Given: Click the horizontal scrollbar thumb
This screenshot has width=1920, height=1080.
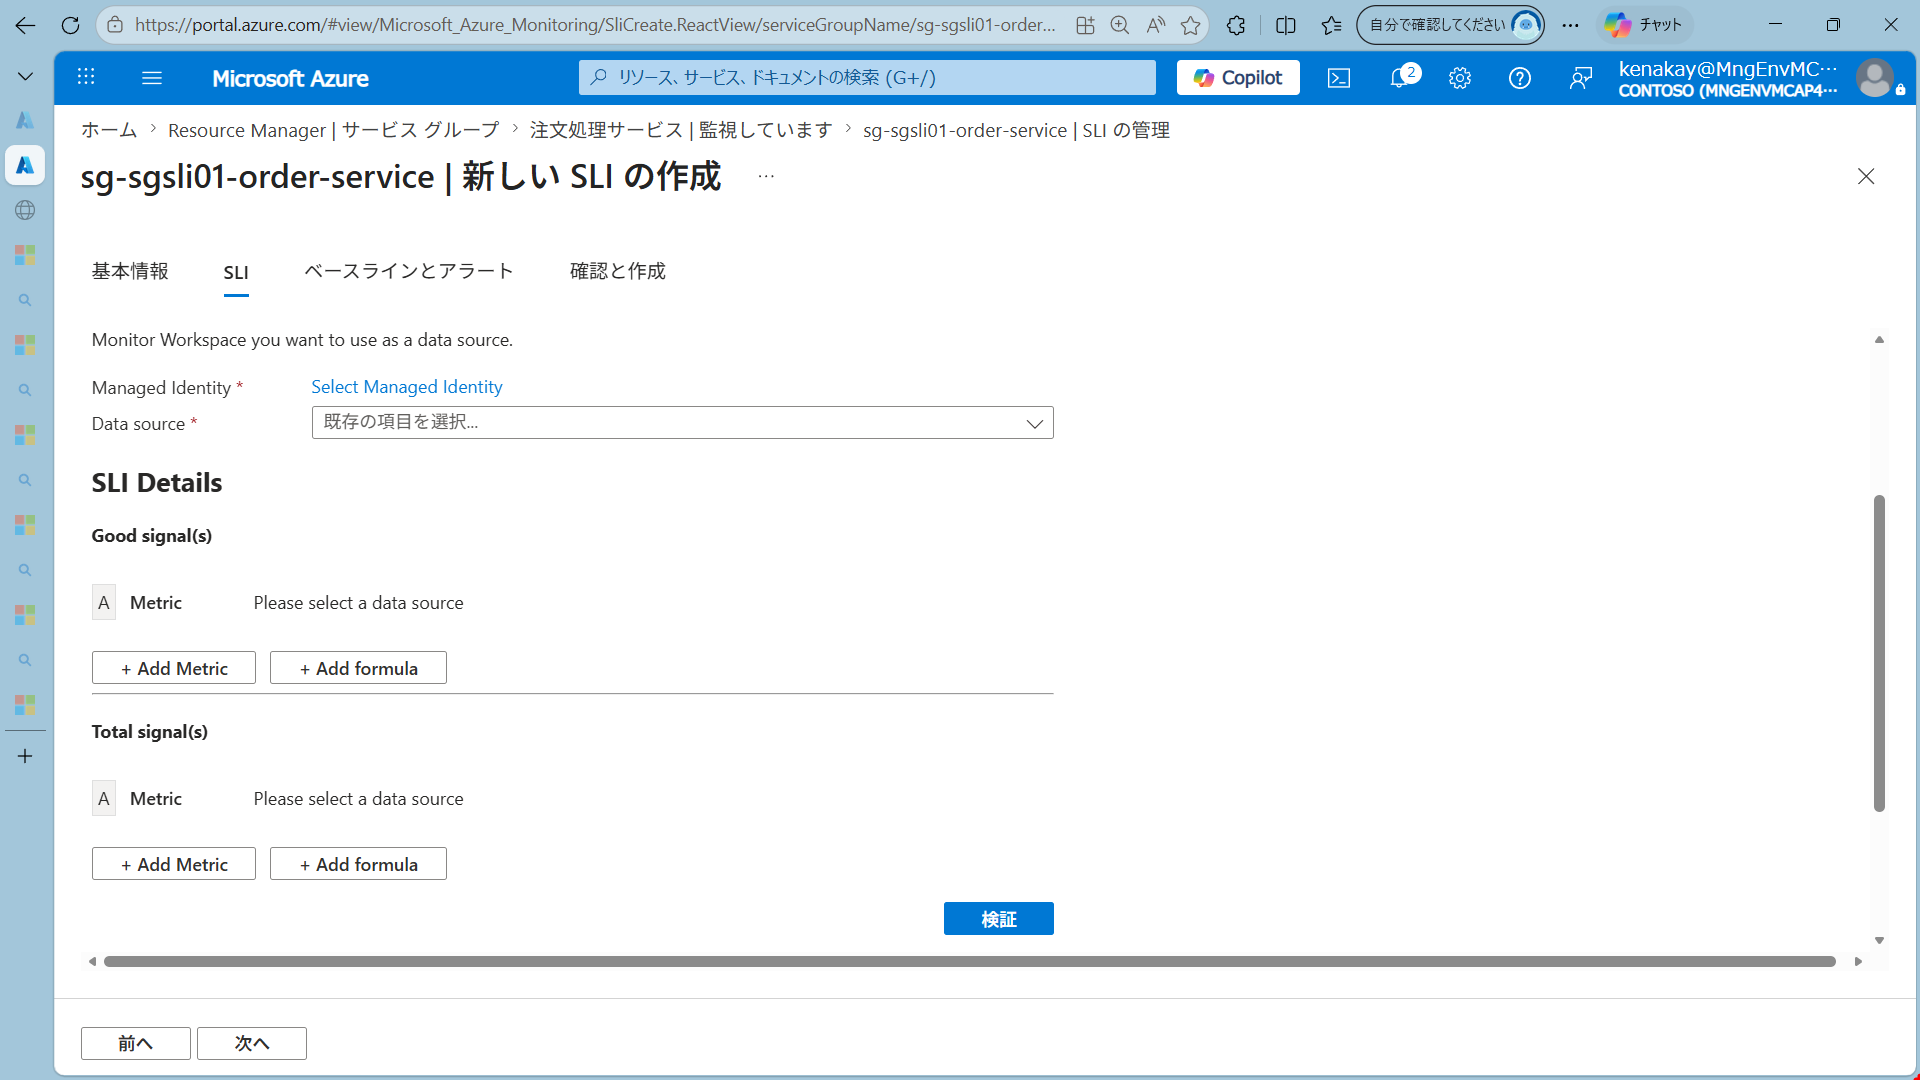Looking at the screenshot, I should tap(969, 961).
